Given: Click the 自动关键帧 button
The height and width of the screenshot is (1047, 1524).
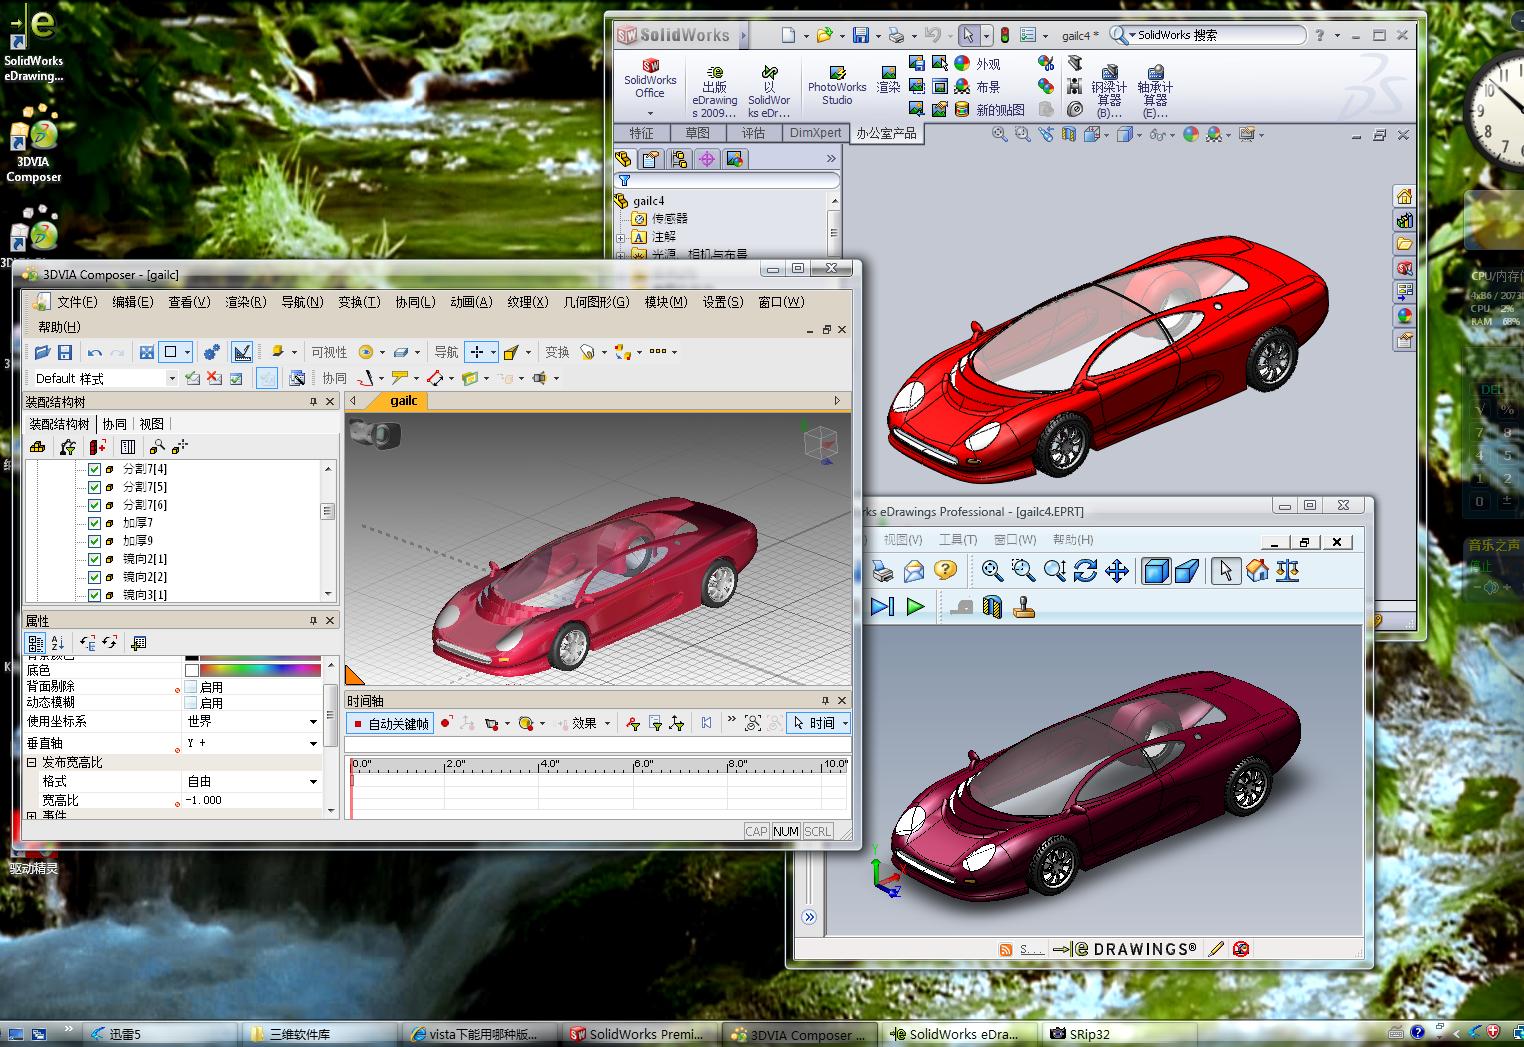Looking at the screenshot, I should pos(390,723).
